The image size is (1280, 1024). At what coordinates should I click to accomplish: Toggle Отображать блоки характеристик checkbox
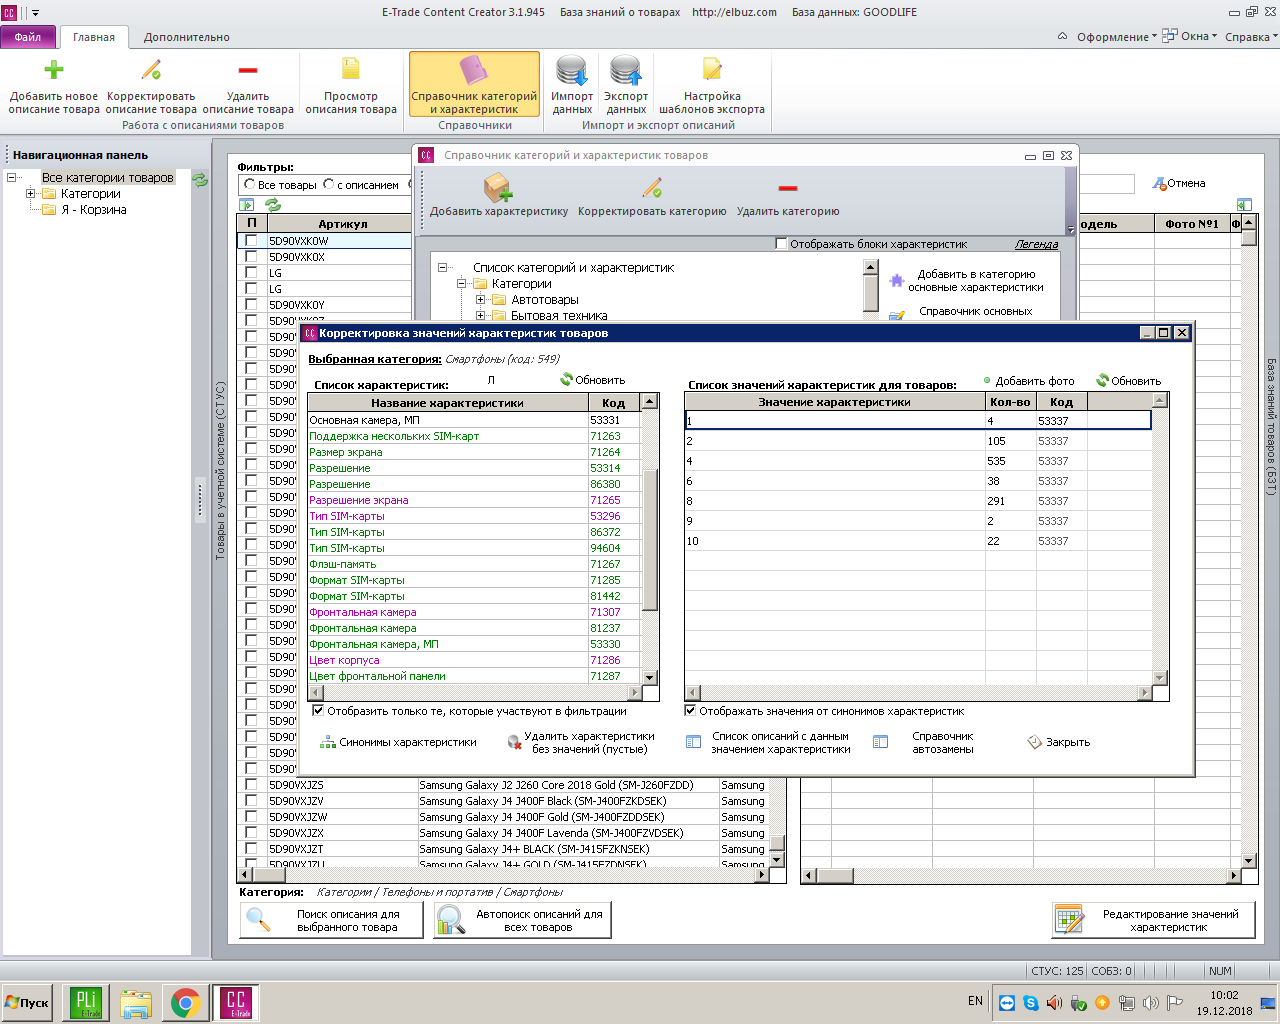tap(782, 244)
